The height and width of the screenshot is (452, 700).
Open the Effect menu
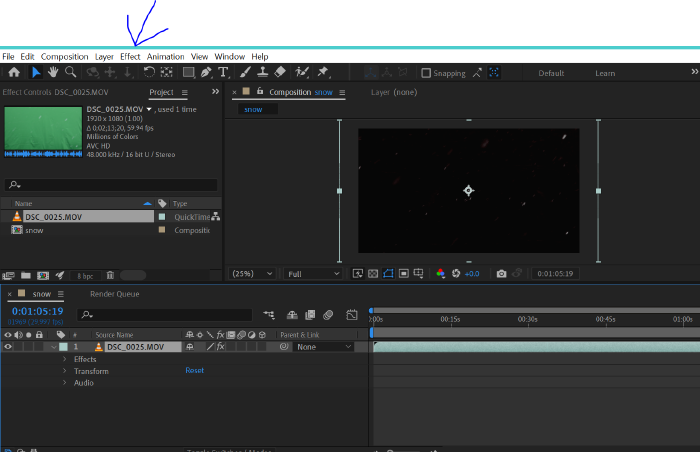130,57
